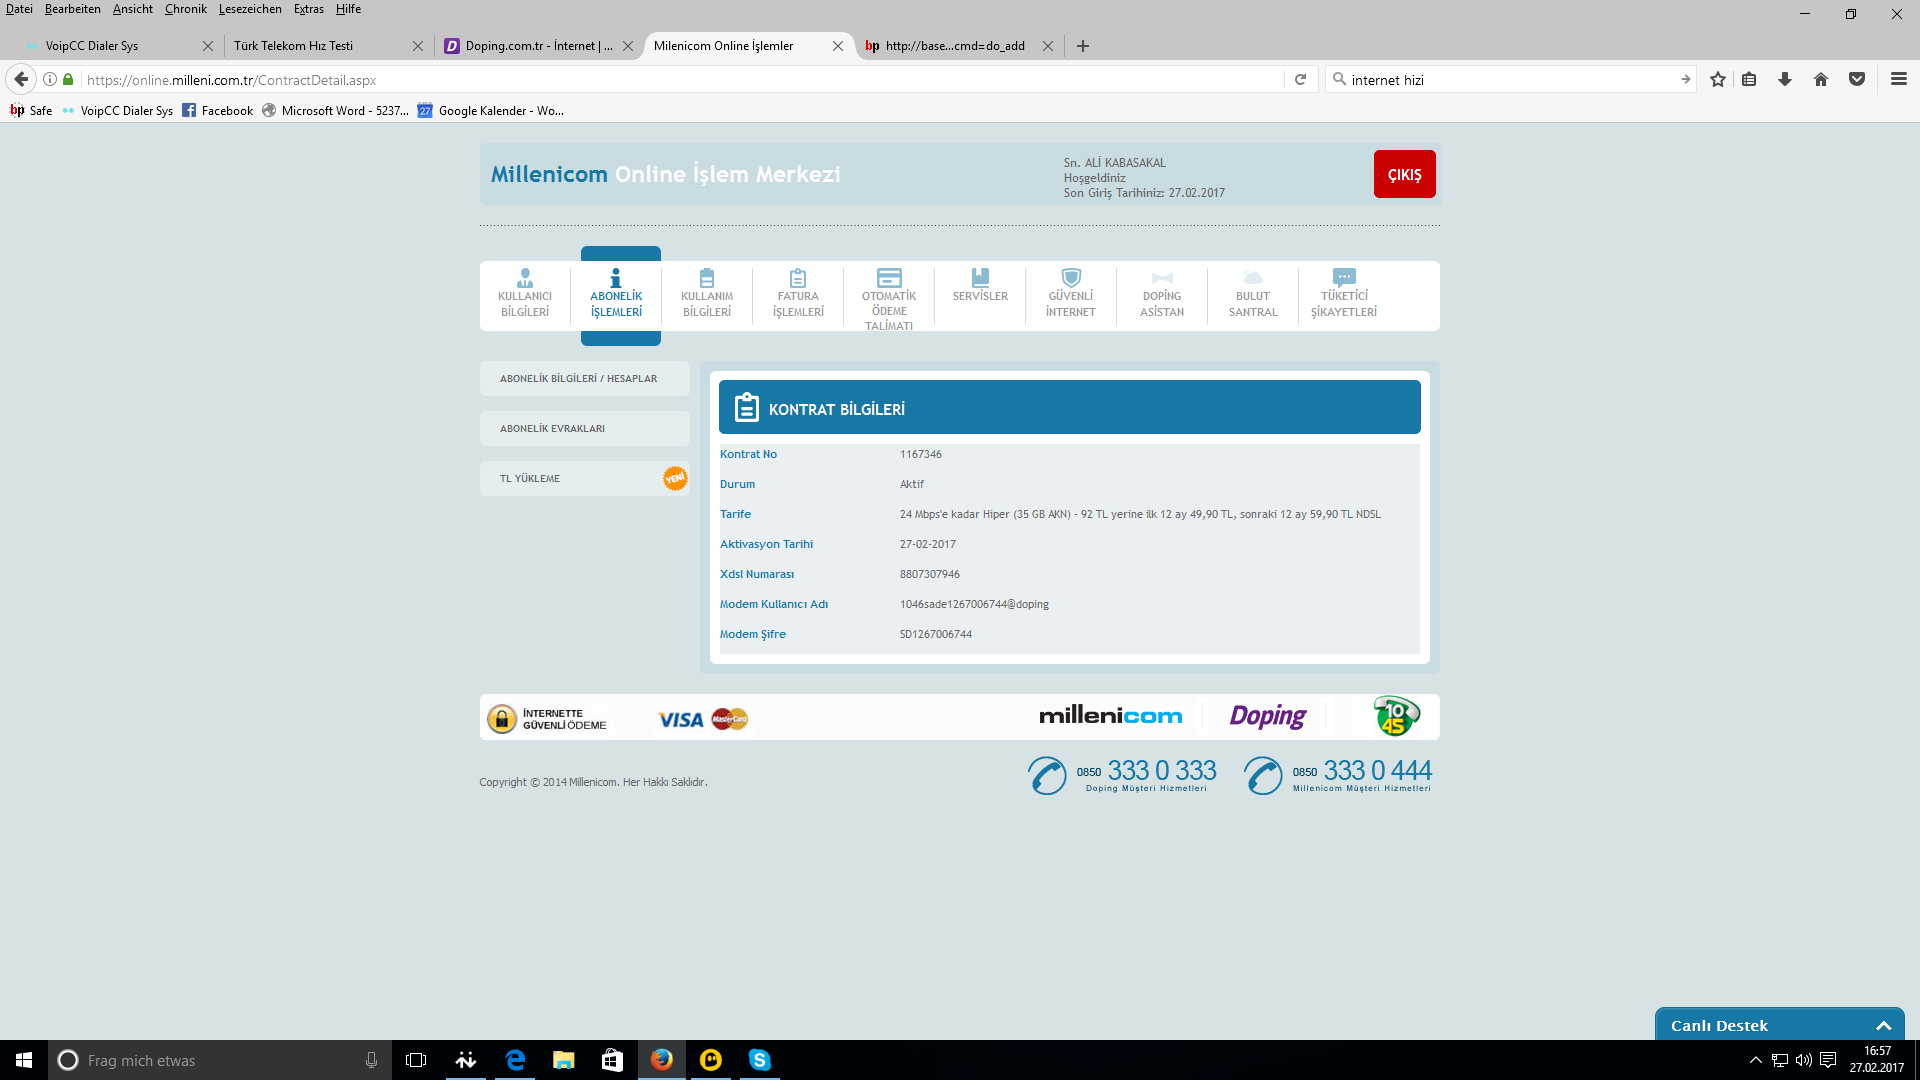Viewport: 1920px width, 1080px height.
Task: Show bookmarks list icon
Action: (x=1749, y=79)
